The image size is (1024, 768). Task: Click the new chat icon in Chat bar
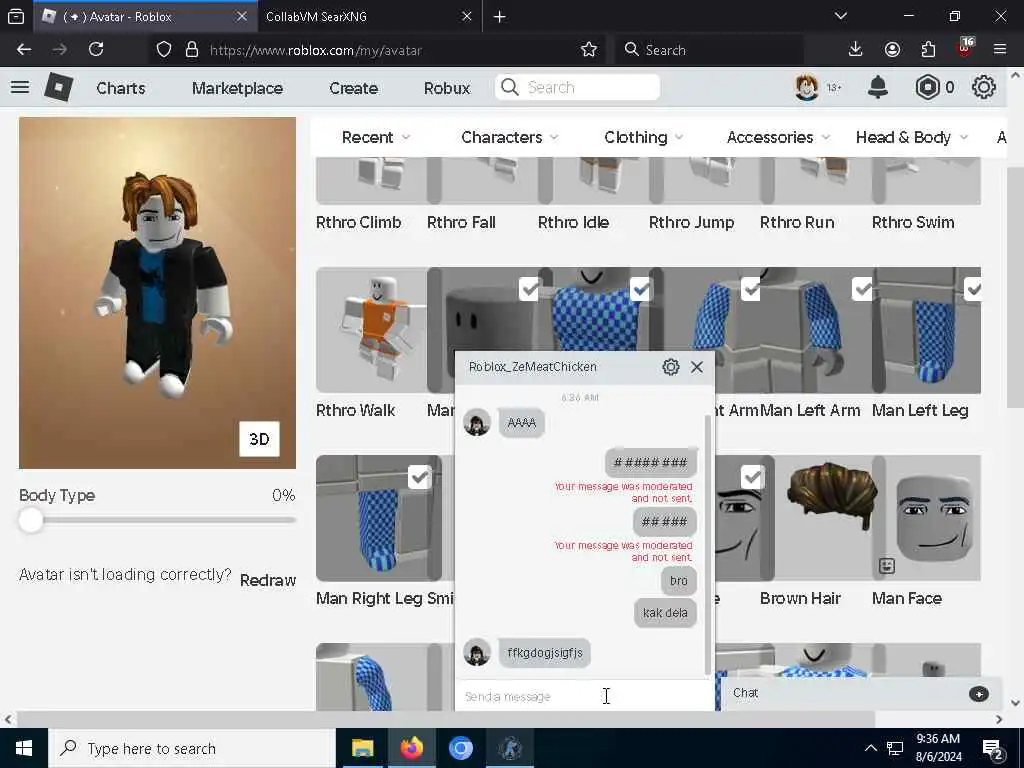coord(978,694)
